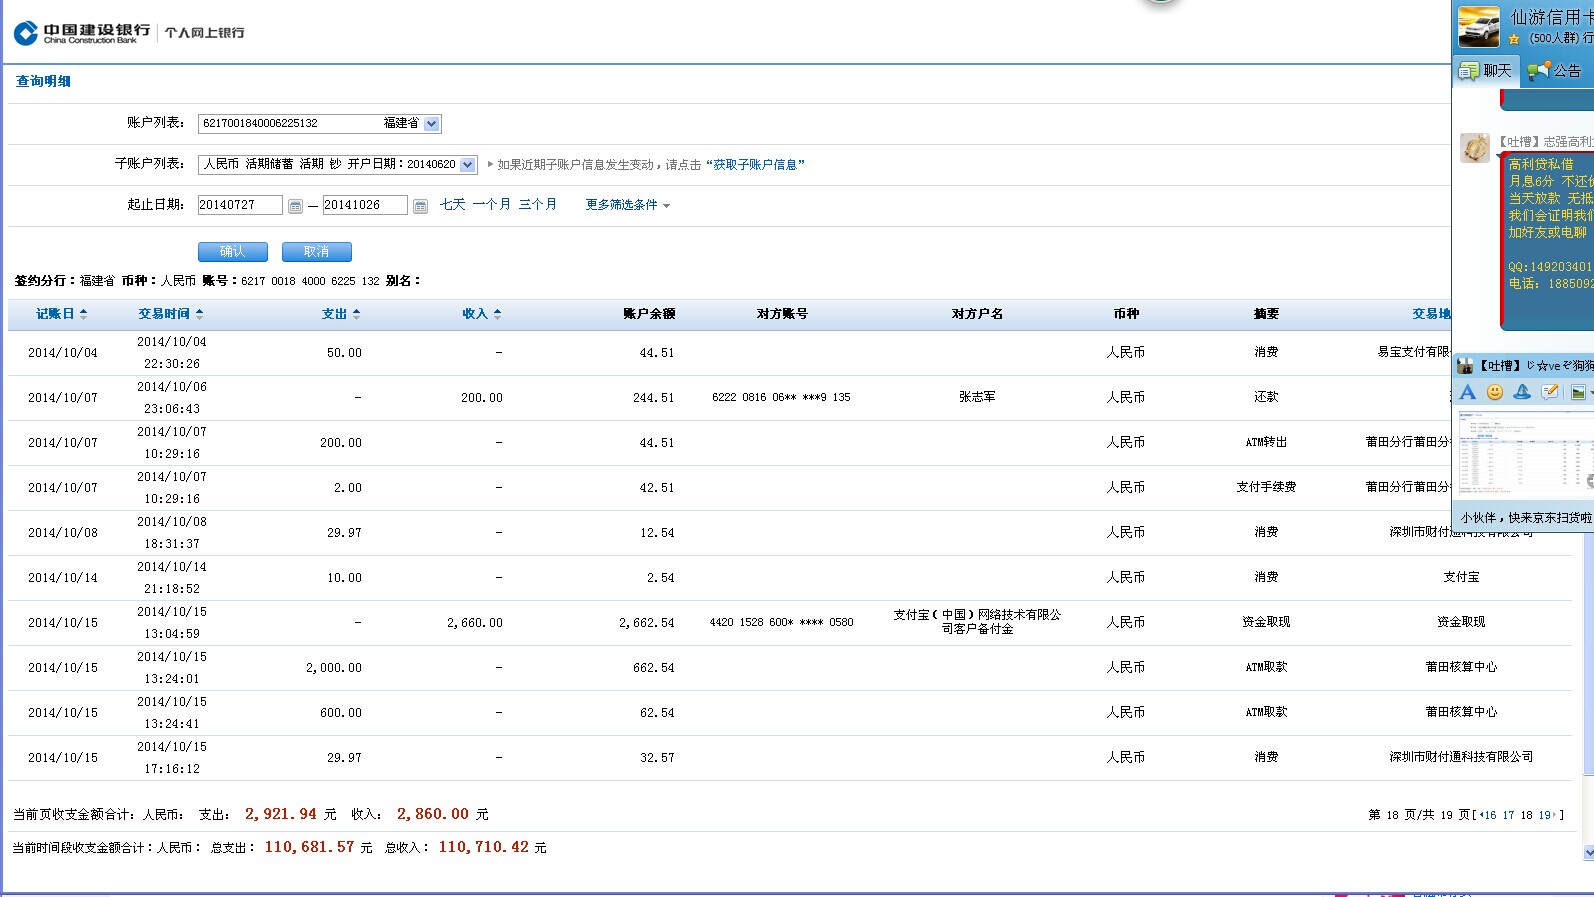Viewport: 1594px width, 897px height.
Task: Click the page income total 2,860.00
Action: pyautogui.click(x=433, y=814)
